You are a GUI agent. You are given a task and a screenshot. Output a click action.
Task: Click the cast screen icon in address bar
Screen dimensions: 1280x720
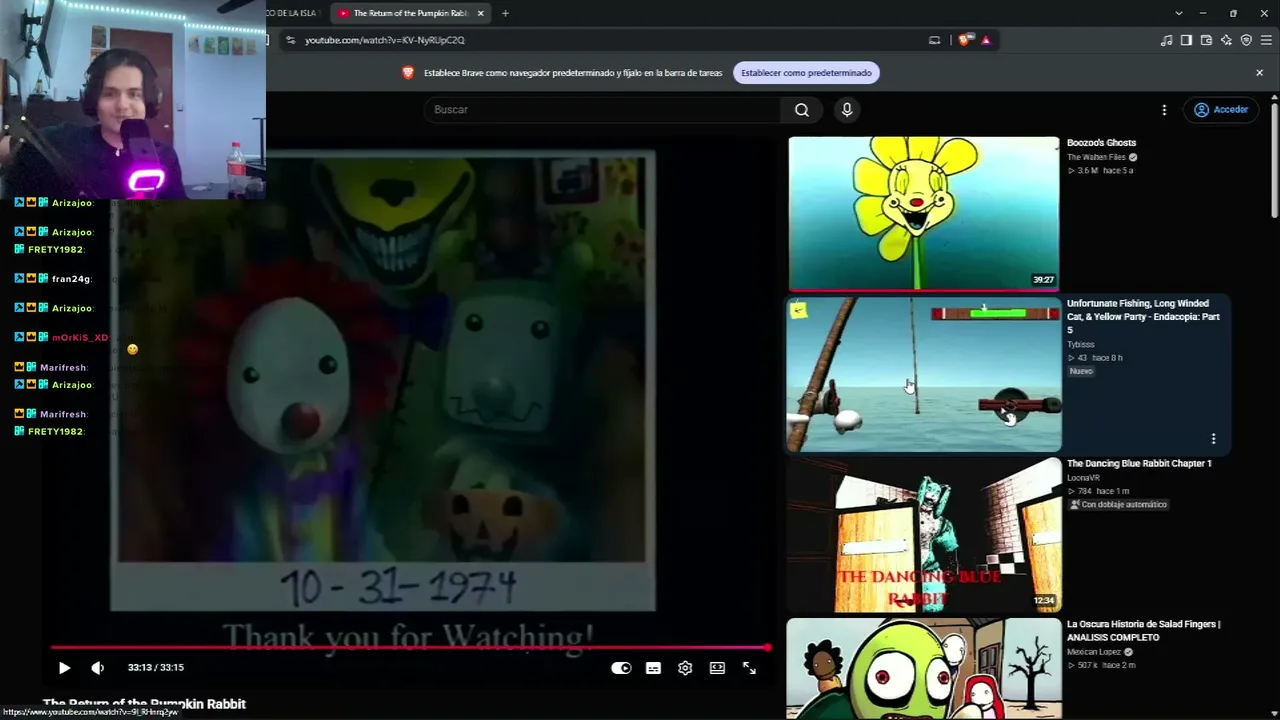[935, 40]
